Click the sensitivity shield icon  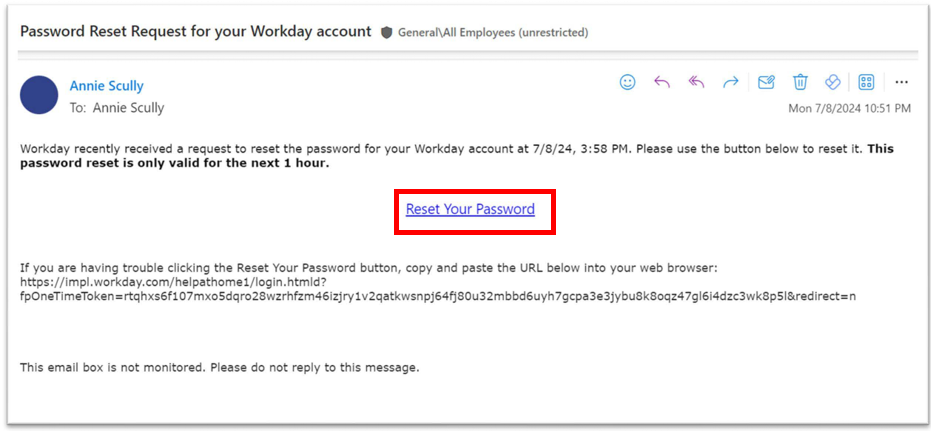click(386, 32)
